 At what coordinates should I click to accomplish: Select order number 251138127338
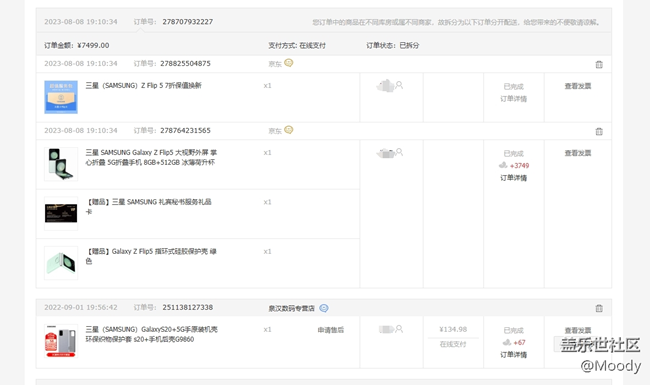[x=187, y=308]
